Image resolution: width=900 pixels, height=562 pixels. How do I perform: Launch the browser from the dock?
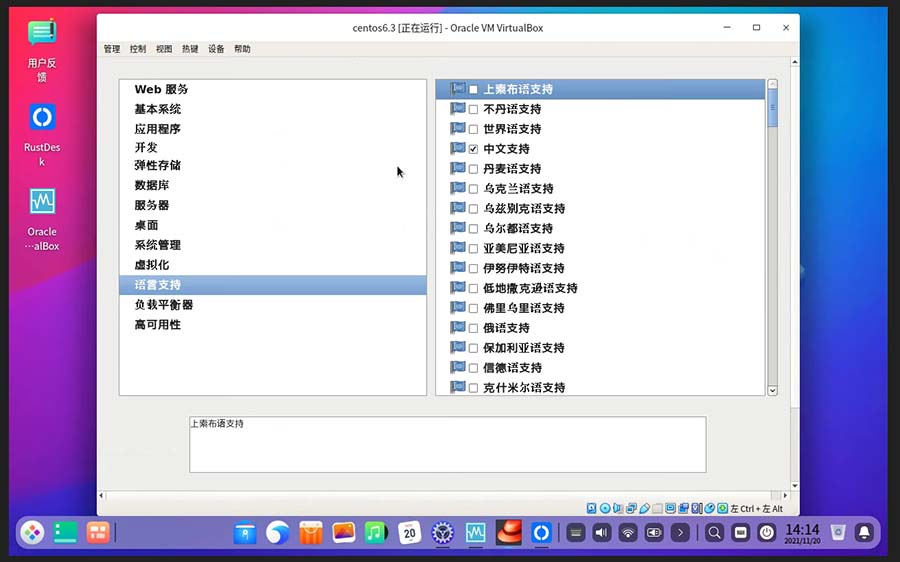tap(278, 533)
